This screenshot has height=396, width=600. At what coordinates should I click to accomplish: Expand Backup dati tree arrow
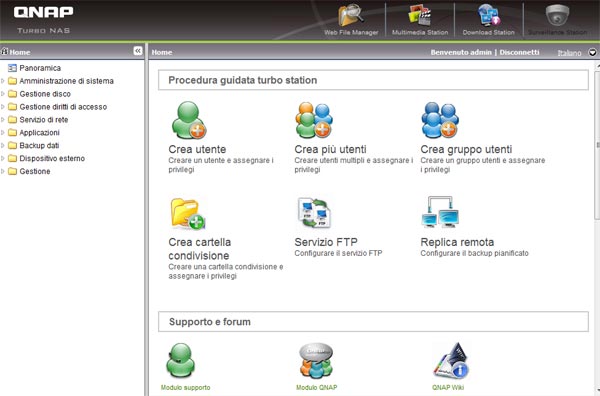coord(3,145)
